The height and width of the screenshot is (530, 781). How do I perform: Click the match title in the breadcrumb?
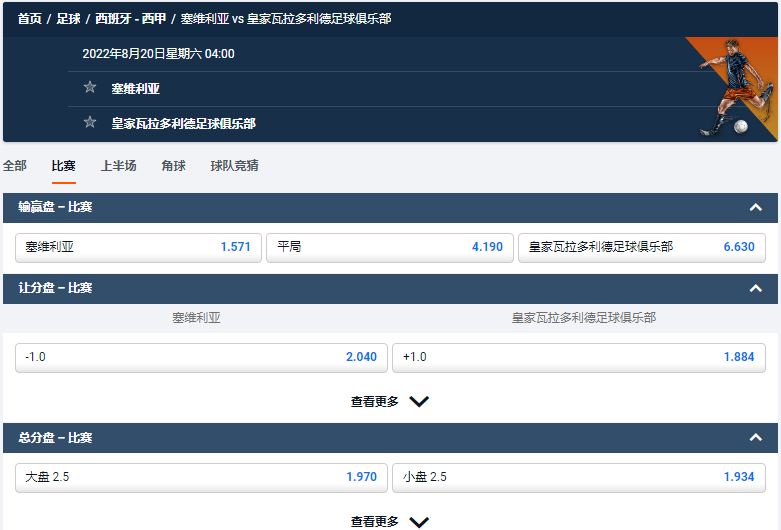point(286,19)
